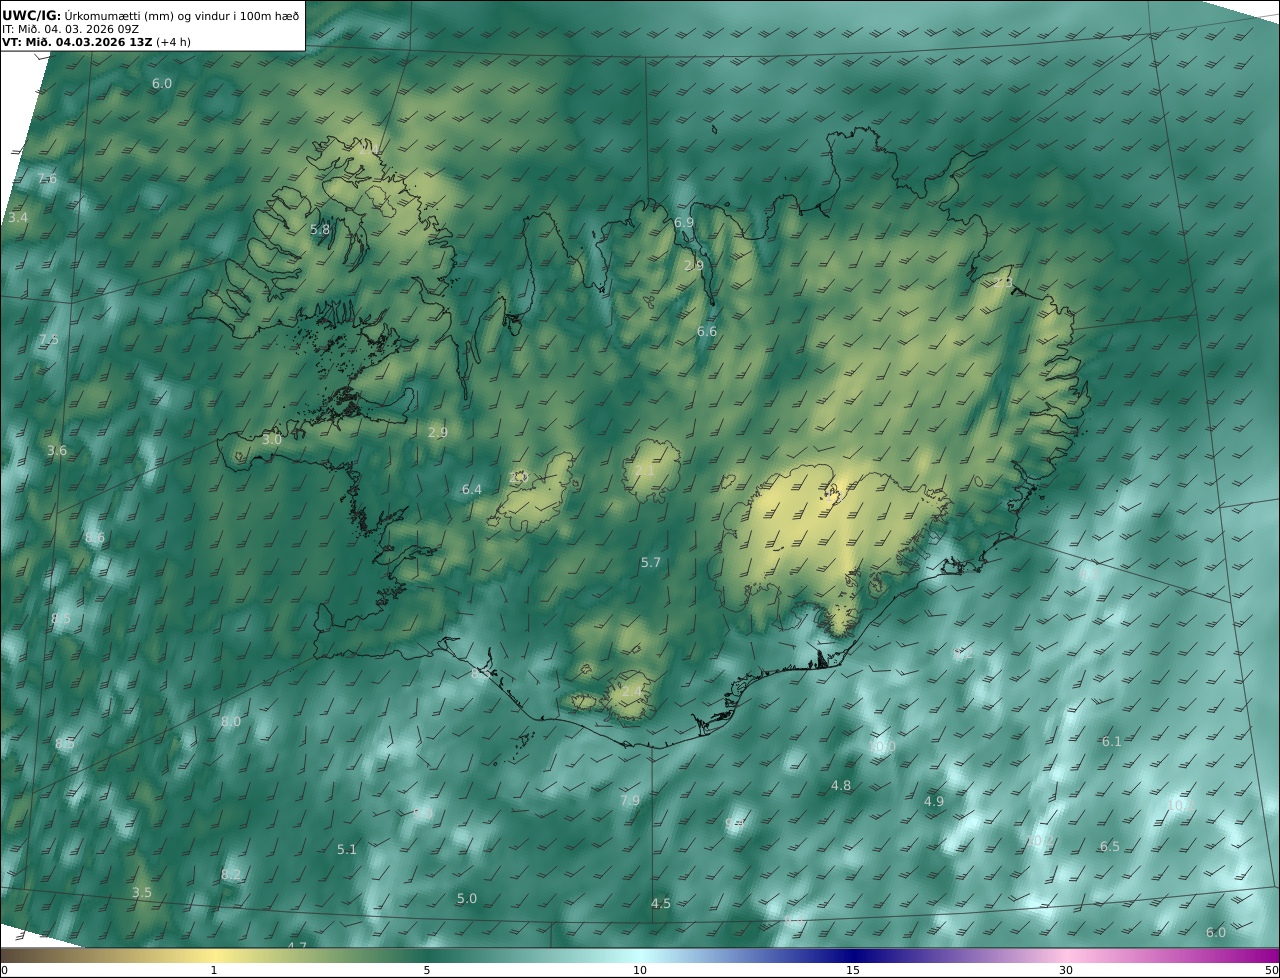The height and width of the screenshot is (978, 1280).
Task: Click the color scale tick label 0
Action: [x=4, y=970]
